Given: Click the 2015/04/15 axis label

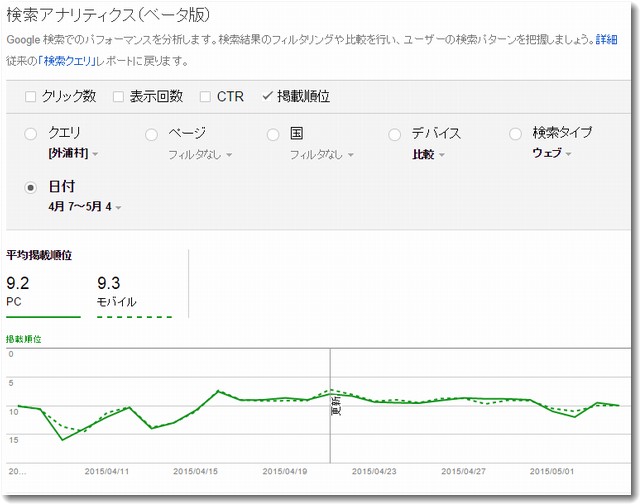Looking at the screenshot, I should tap(196, 471).
